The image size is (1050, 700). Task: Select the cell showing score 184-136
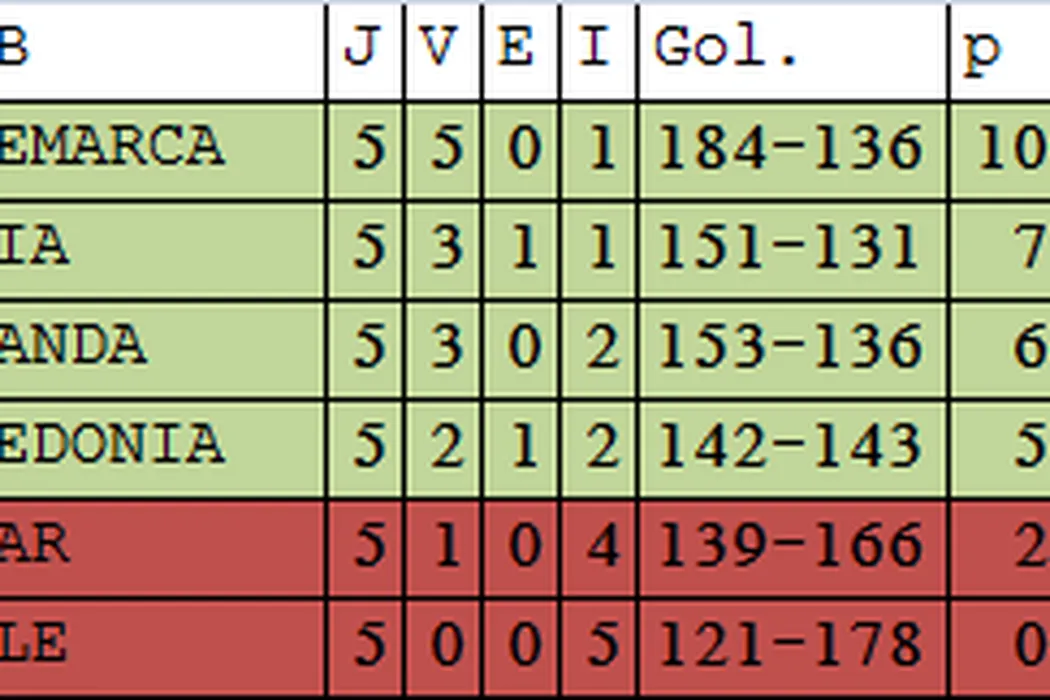(791, 149)
